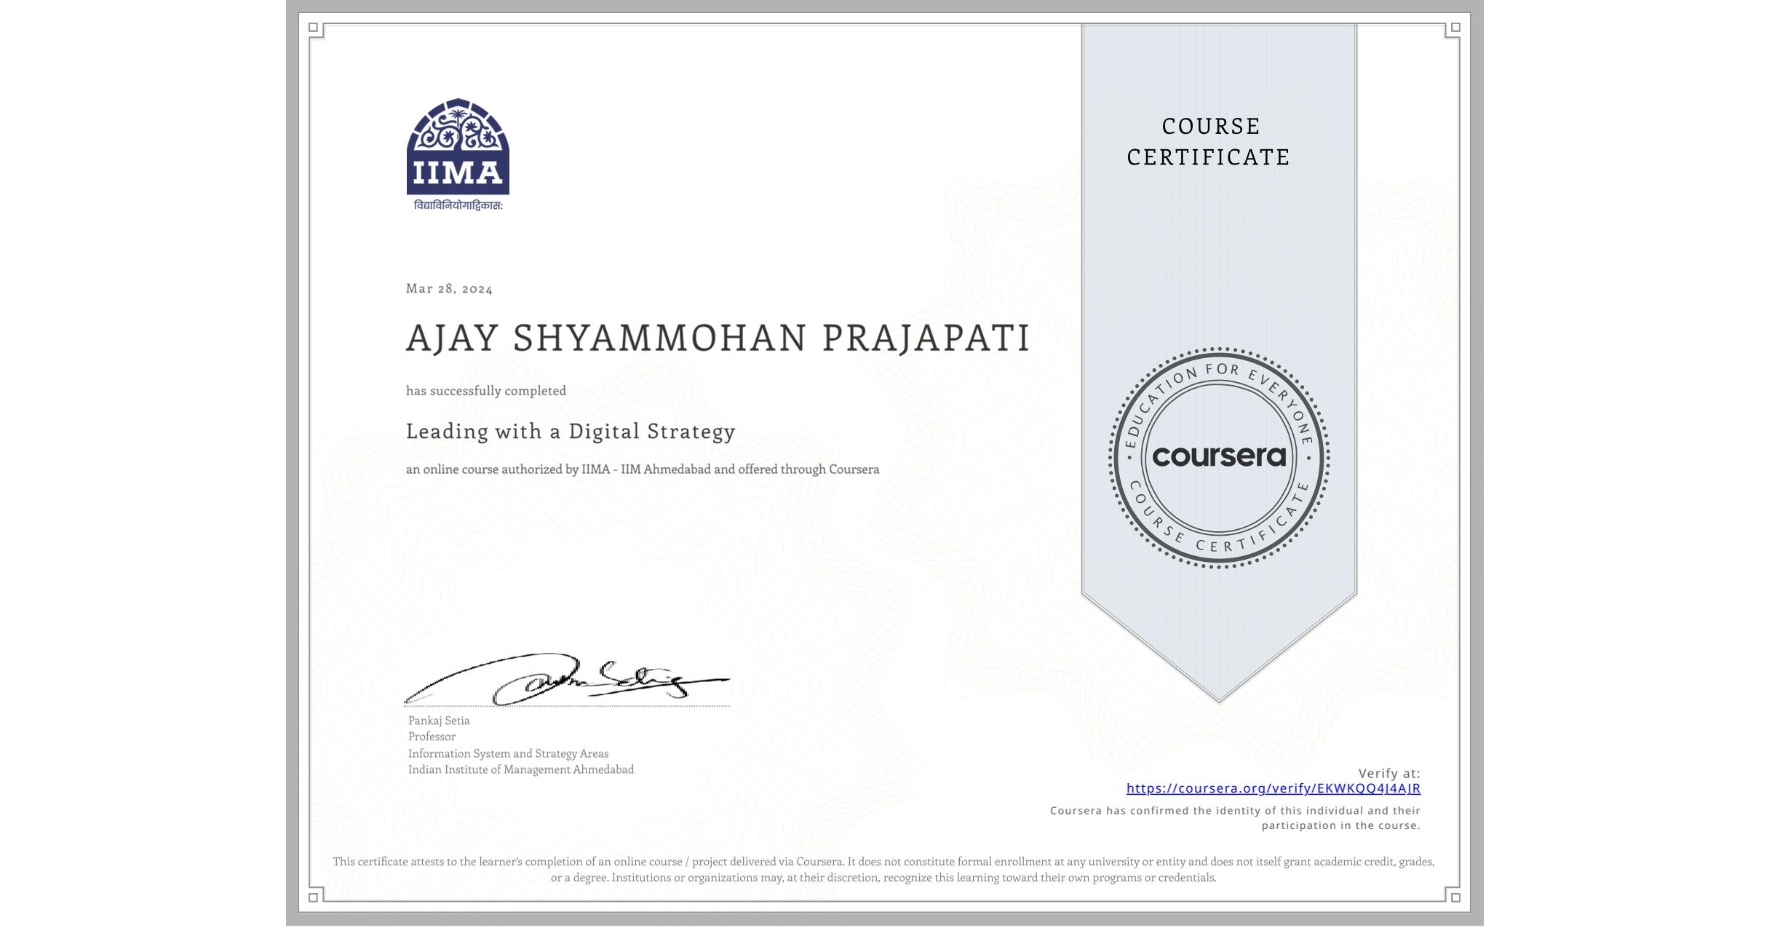Click Pankaj Setia's handwritten signature

pyautogui.click(x=567, y=679)
